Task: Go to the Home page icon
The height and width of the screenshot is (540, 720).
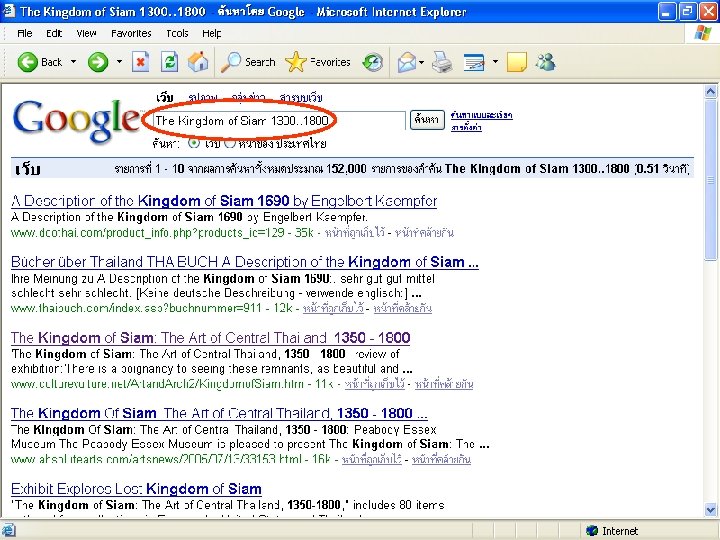Action: point(198,62)
